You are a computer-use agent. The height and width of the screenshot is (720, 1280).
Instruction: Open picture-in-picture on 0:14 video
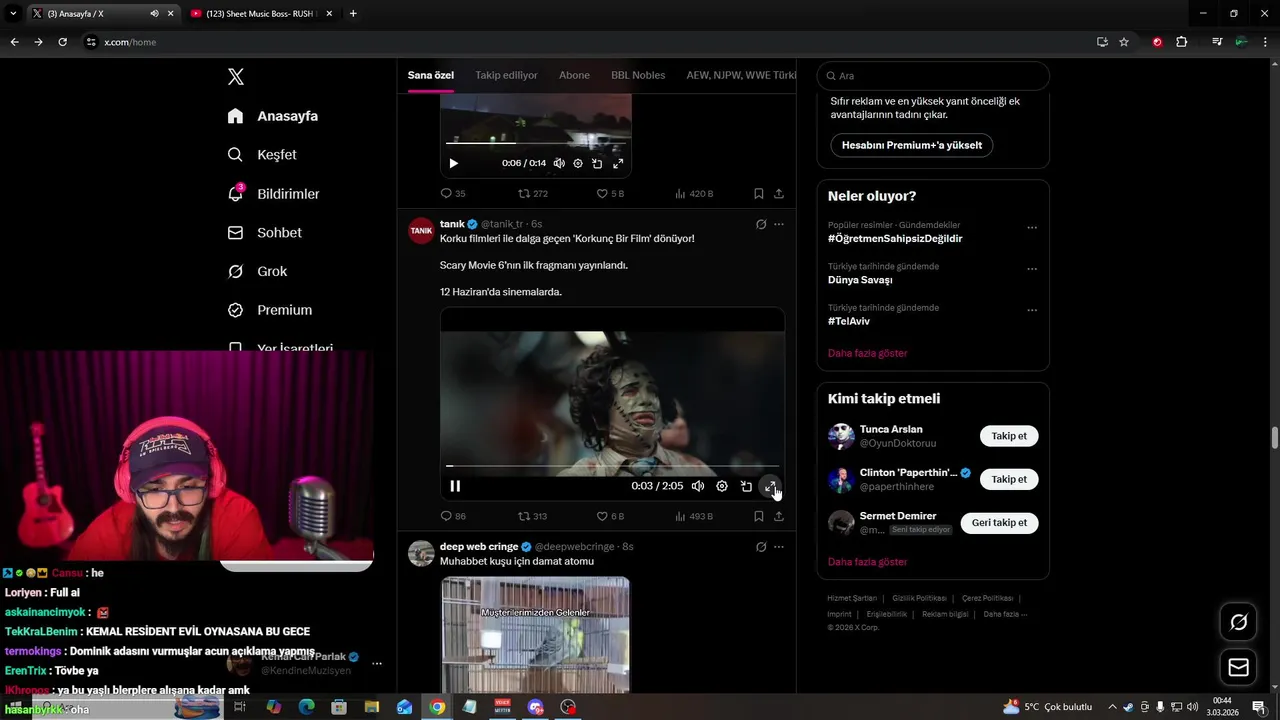(x=597, y=163)
